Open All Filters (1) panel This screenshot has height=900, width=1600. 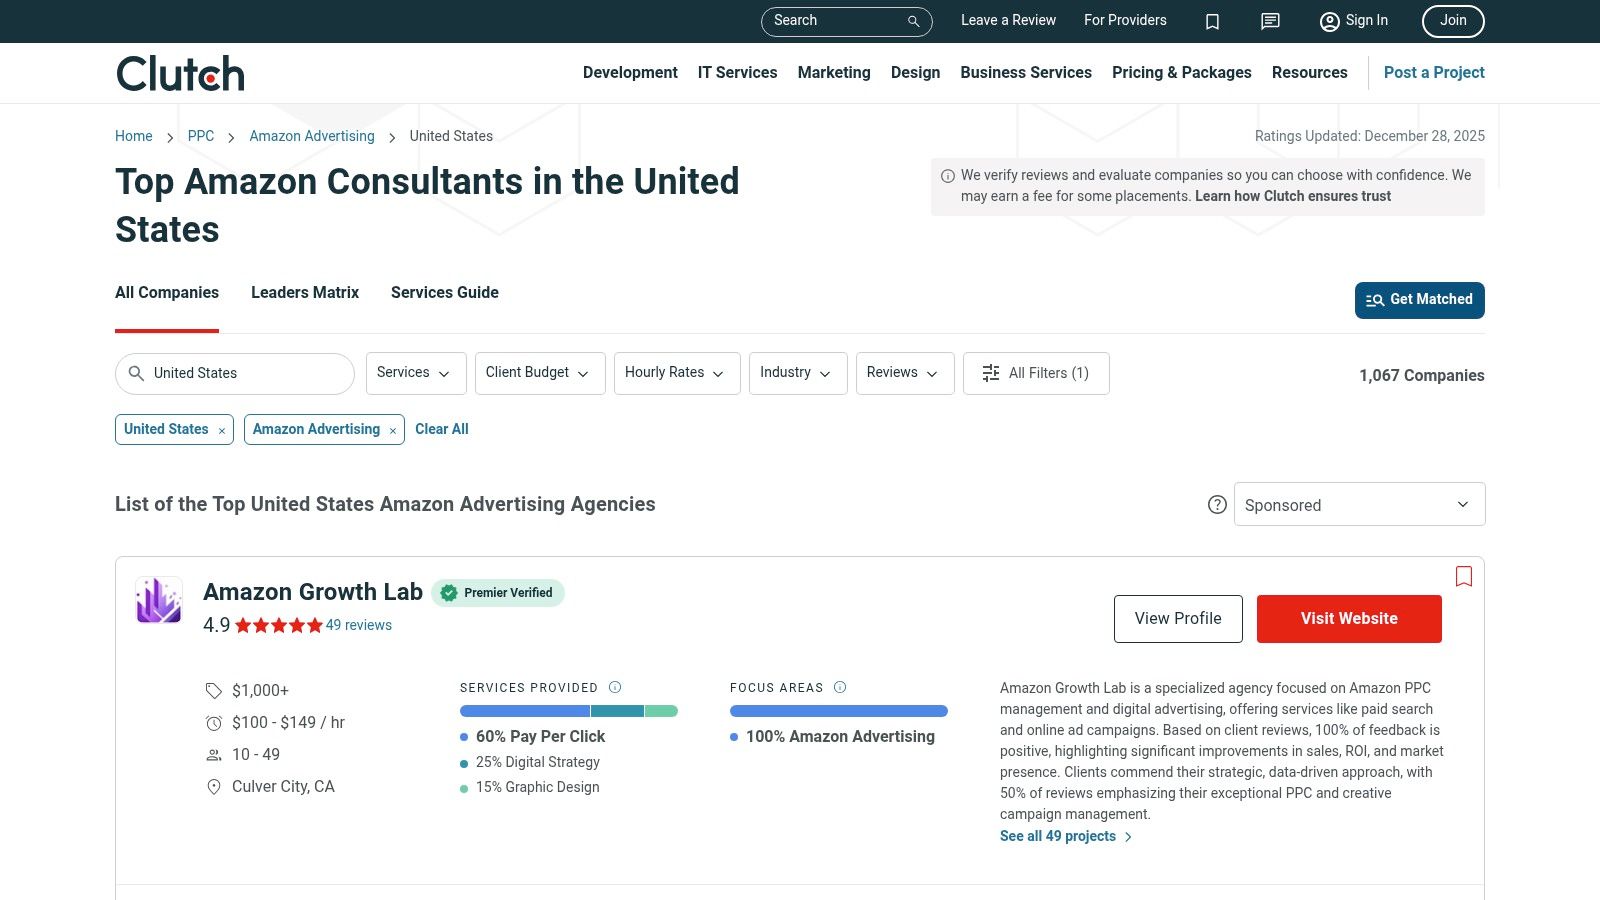[1036, 373]
